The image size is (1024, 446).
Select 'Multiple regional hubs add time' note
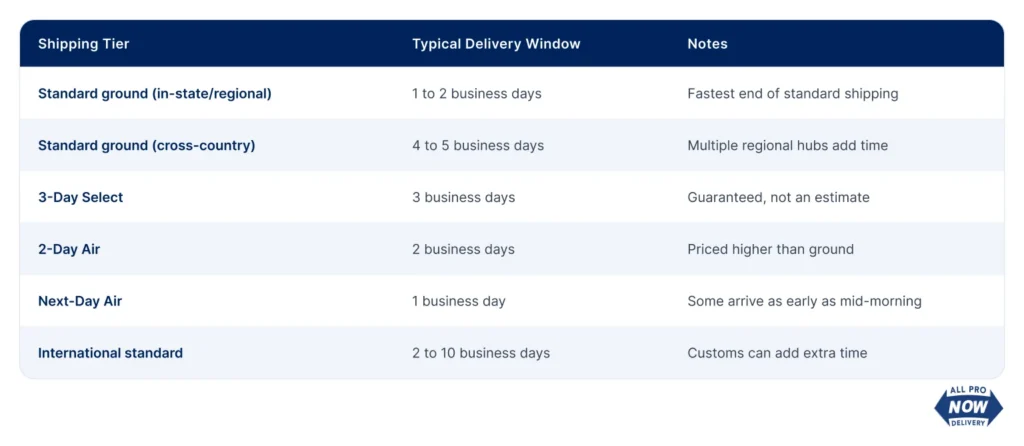788,145
